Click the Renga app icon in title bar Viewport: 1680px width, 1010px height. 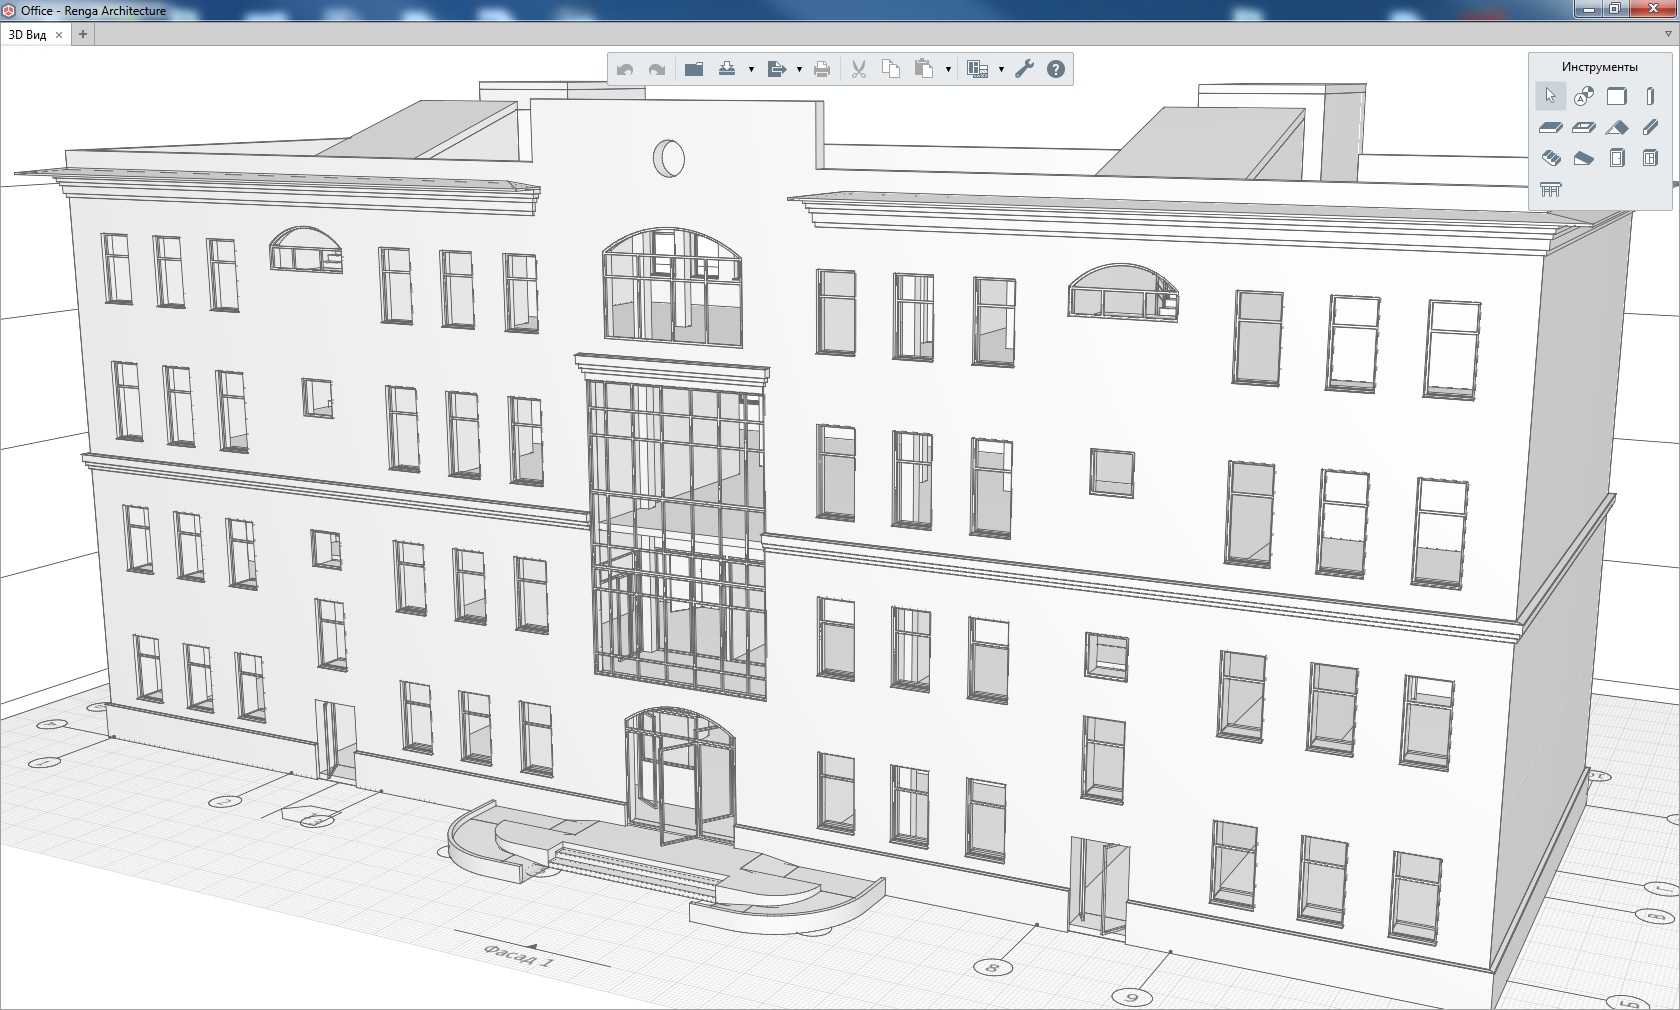coord(9,10)
